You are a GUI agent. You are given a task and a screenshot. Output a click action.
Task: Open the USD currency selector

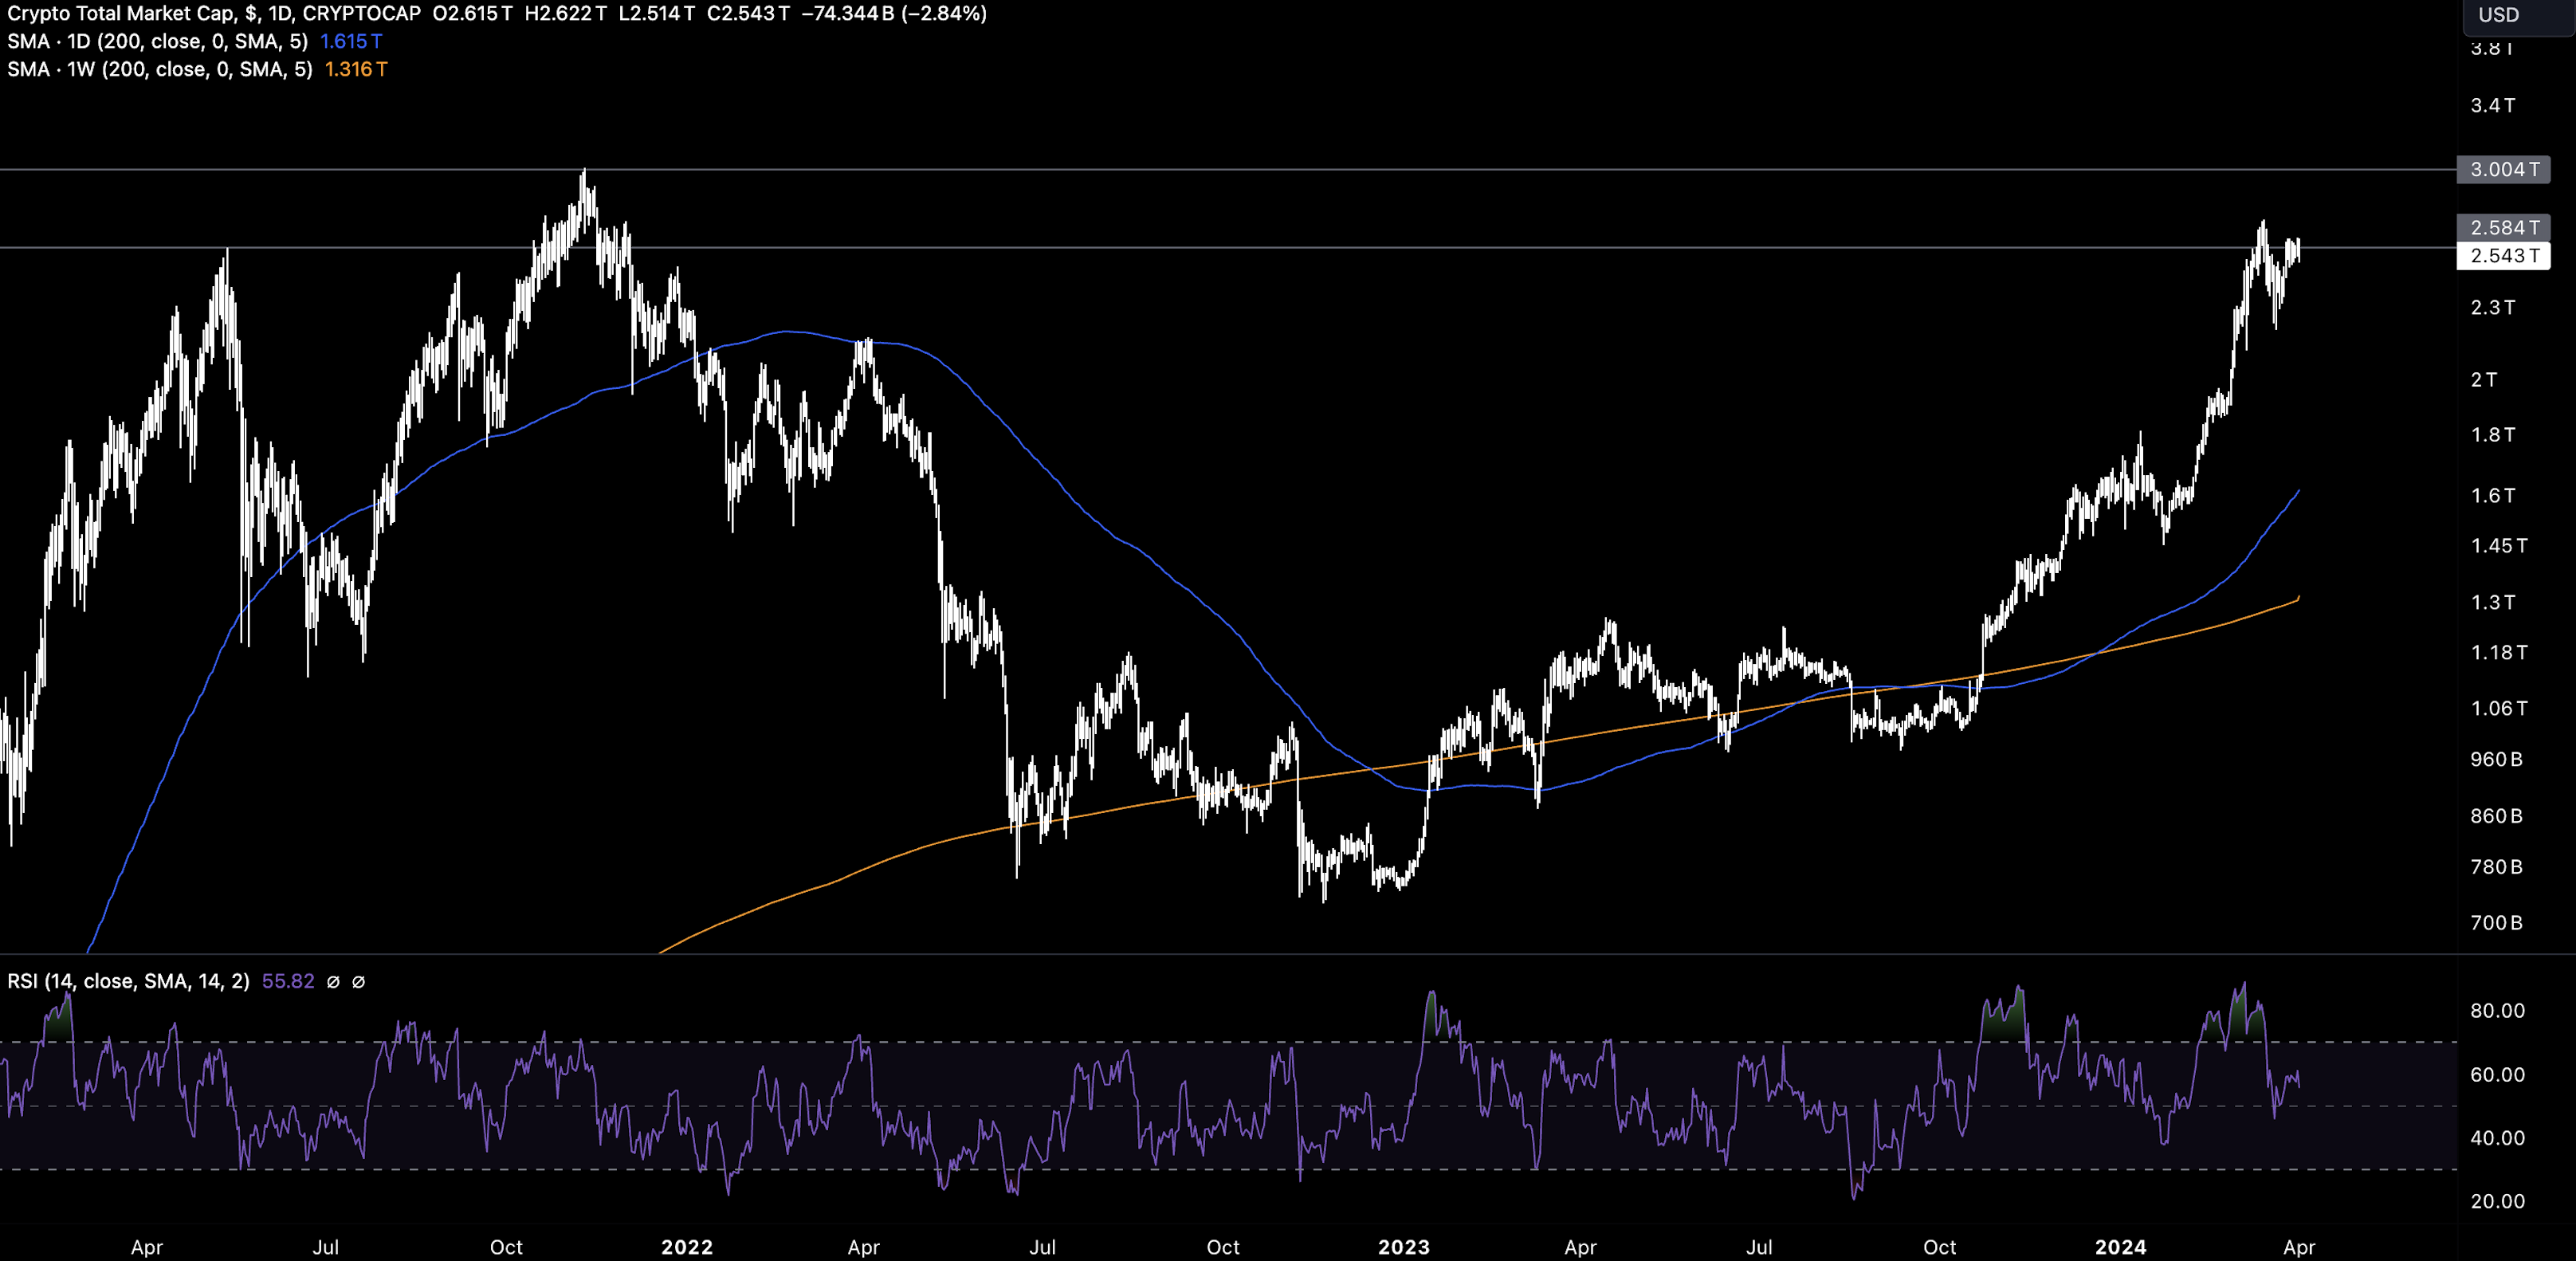pyautogui.click(x=2498, y=14)
